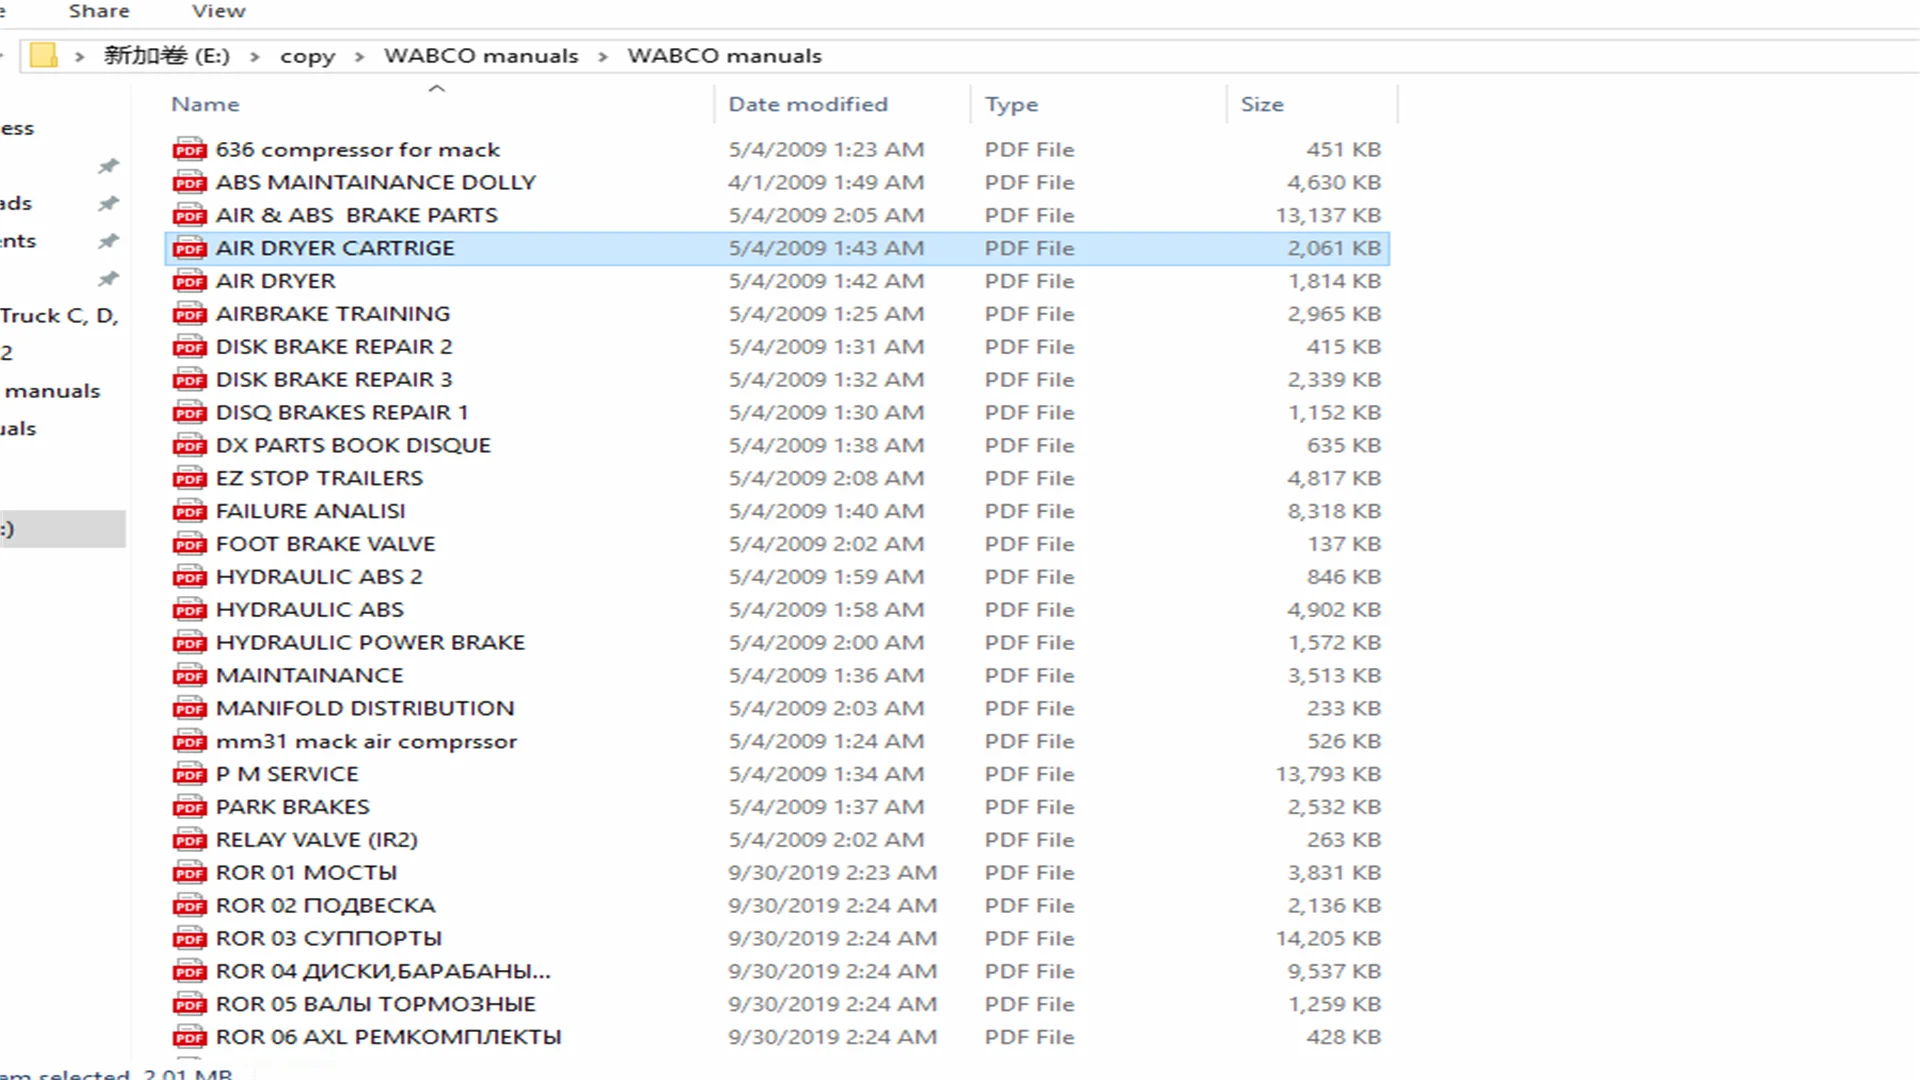Click PDF icon of DX PARTS BOOK DISQUE
Screen dimensions: 1920x1080
pos(189,446)
